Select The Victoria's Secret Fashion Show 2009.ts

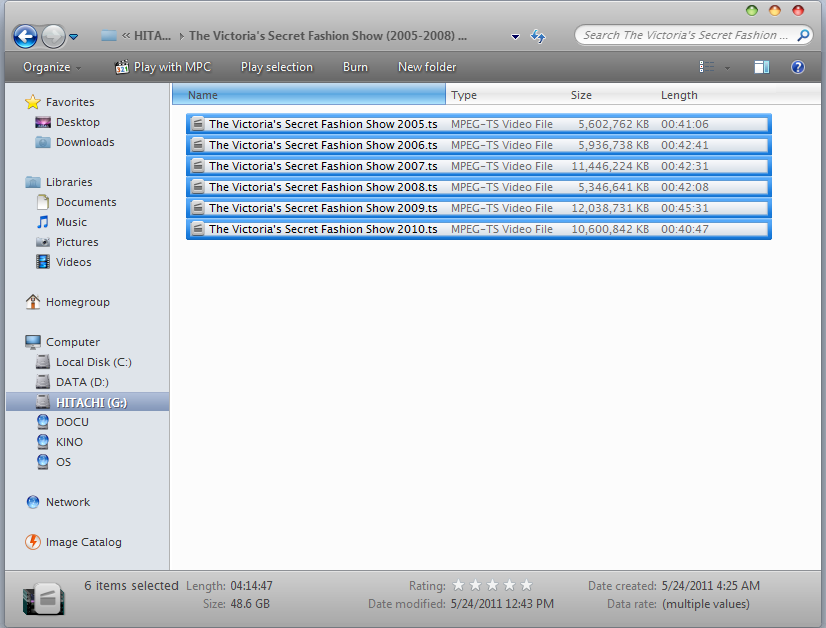pos(479,208)
